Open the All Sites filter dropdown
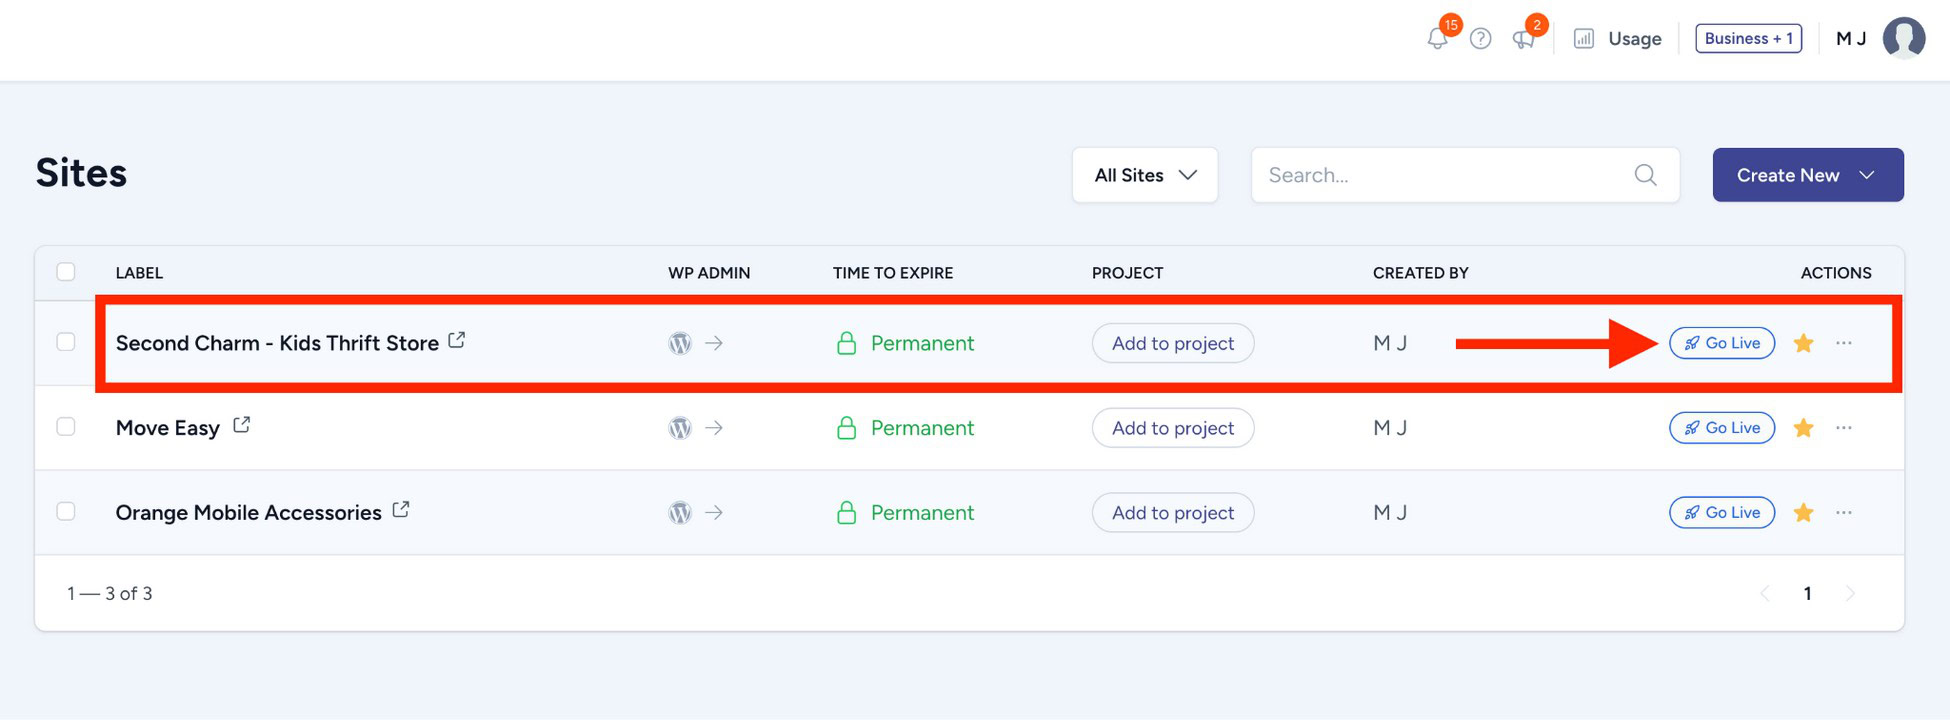The image size is (1950, 720). pos(1144,174)
